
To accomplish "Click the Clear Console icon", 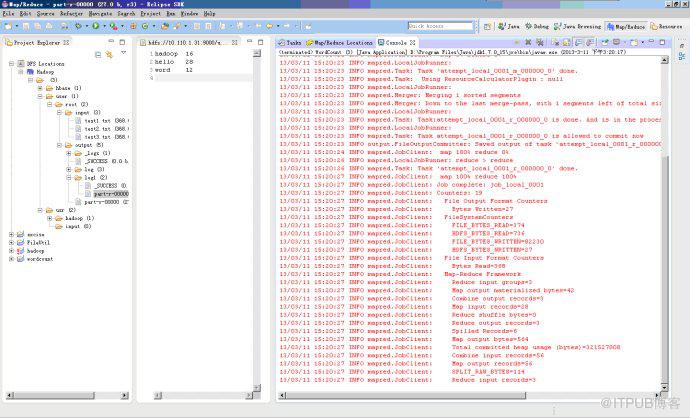I will pos(555,42).
